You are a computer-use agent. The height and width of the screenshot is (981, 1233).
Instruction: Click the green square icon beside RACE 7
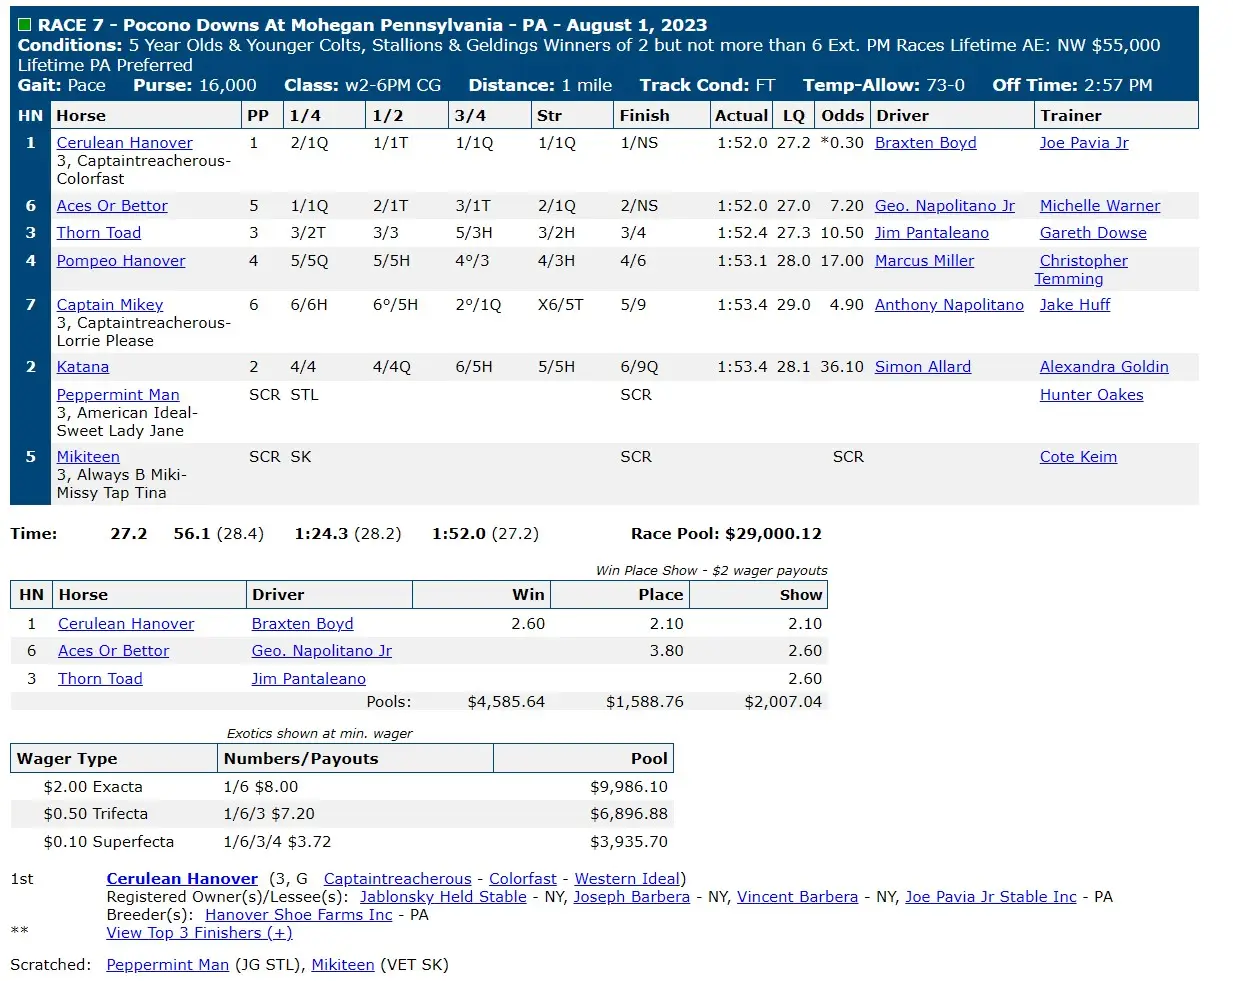point(25,25)
